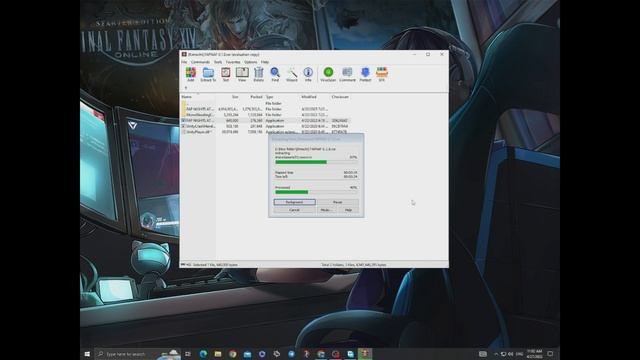Click the WinRAR icon in the taskbar
Viewport: 640px width, 360px height.
click(x=365, y=354)
